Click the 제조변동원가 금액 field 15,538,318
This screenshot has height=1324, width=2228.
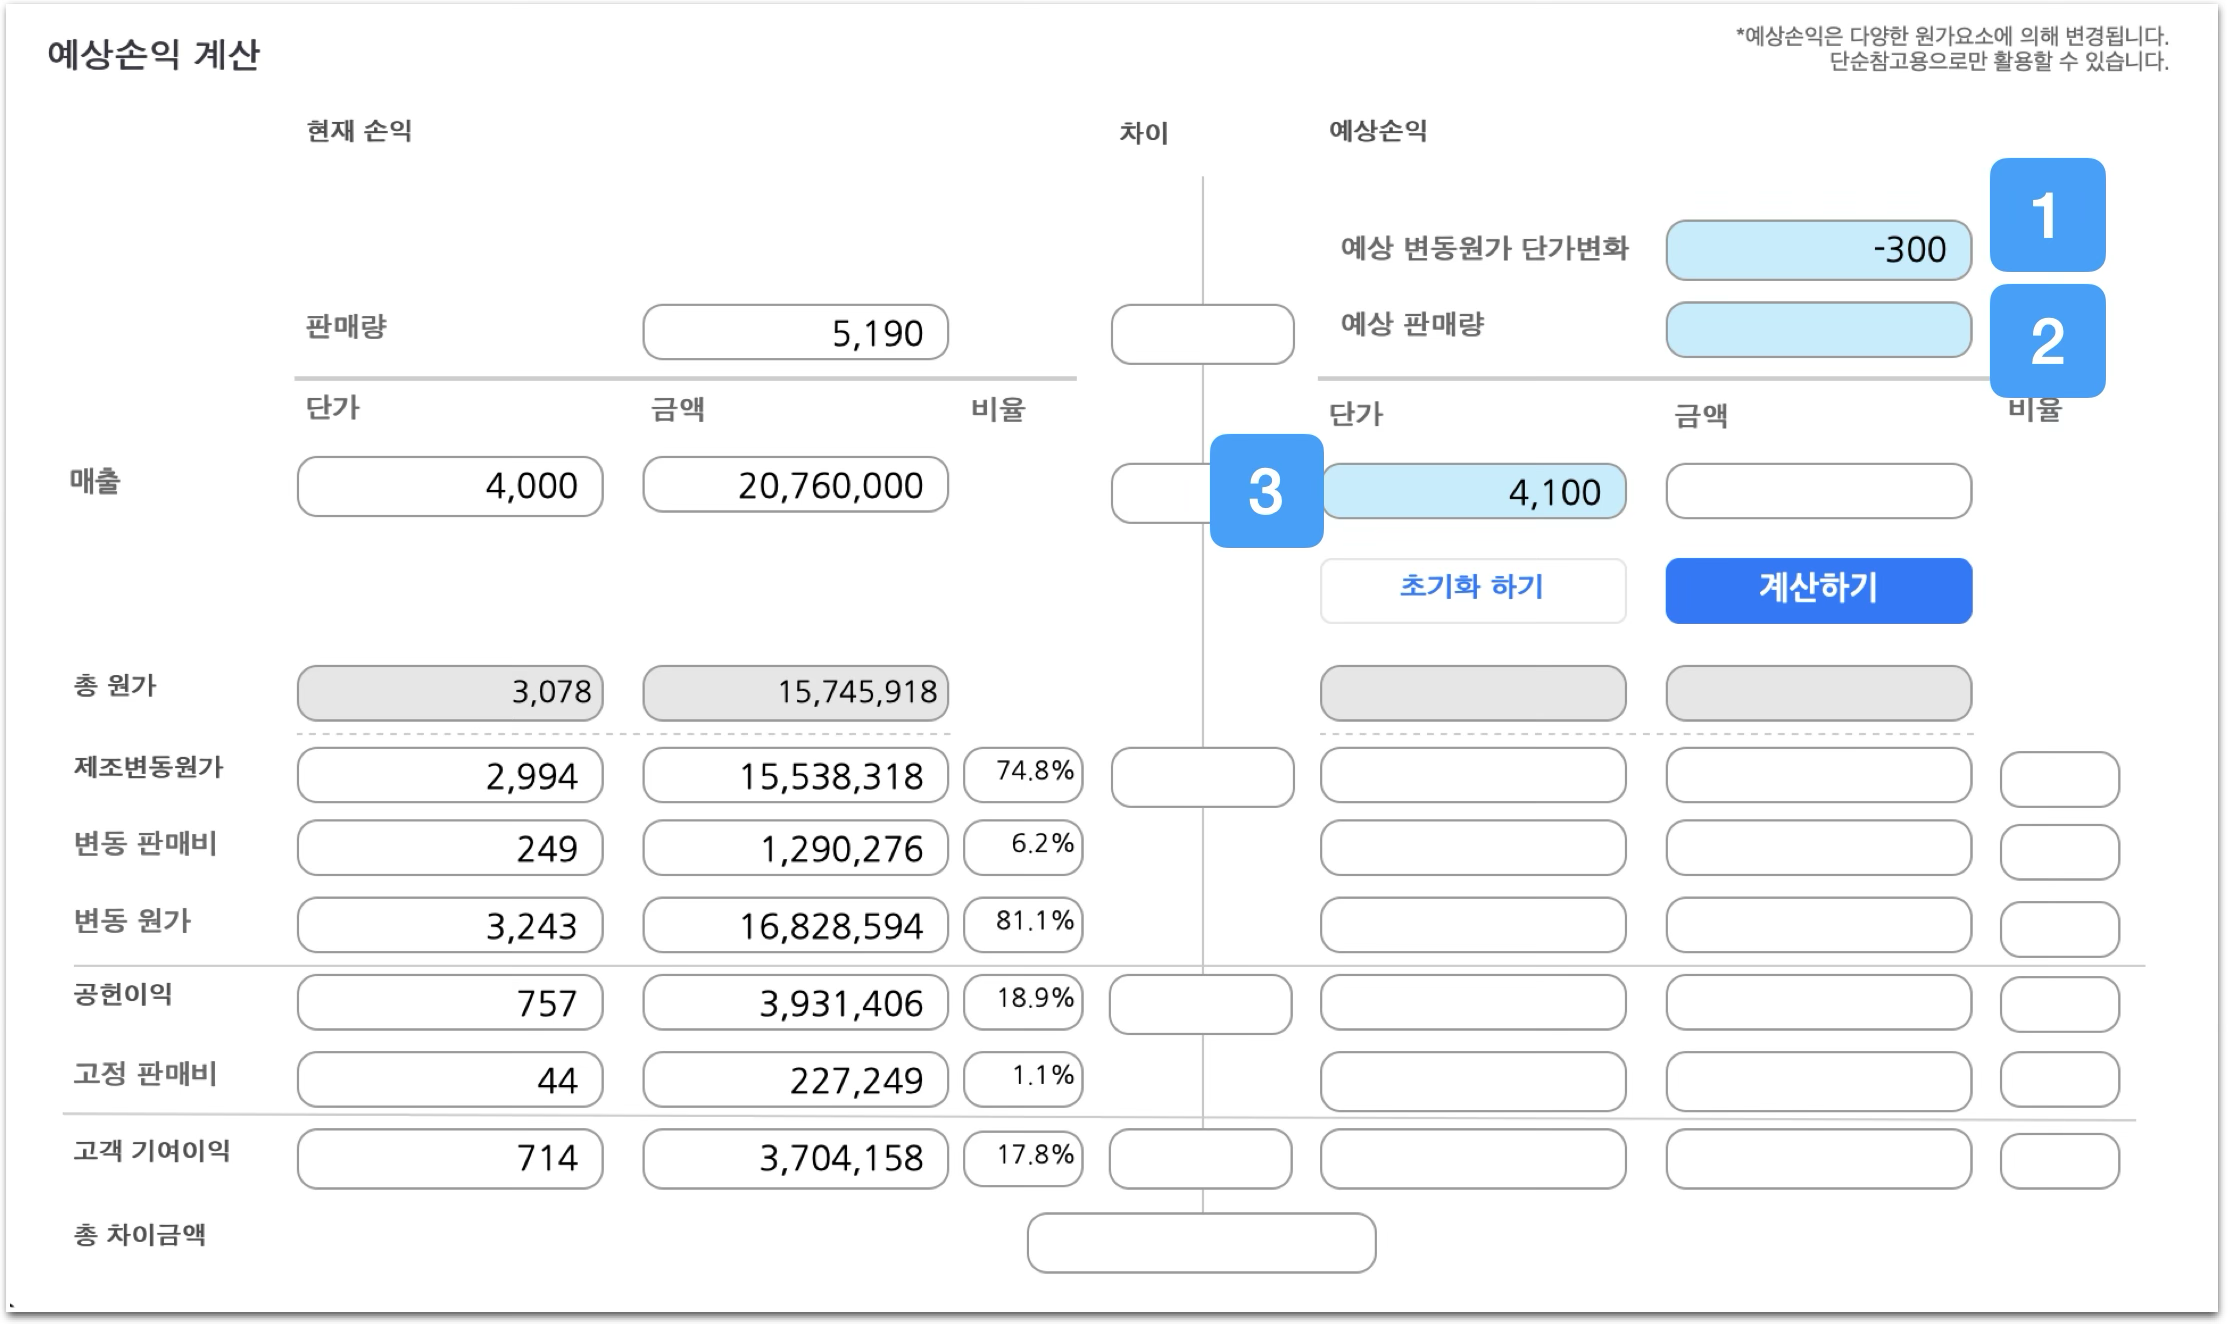(x=795, y=775)
